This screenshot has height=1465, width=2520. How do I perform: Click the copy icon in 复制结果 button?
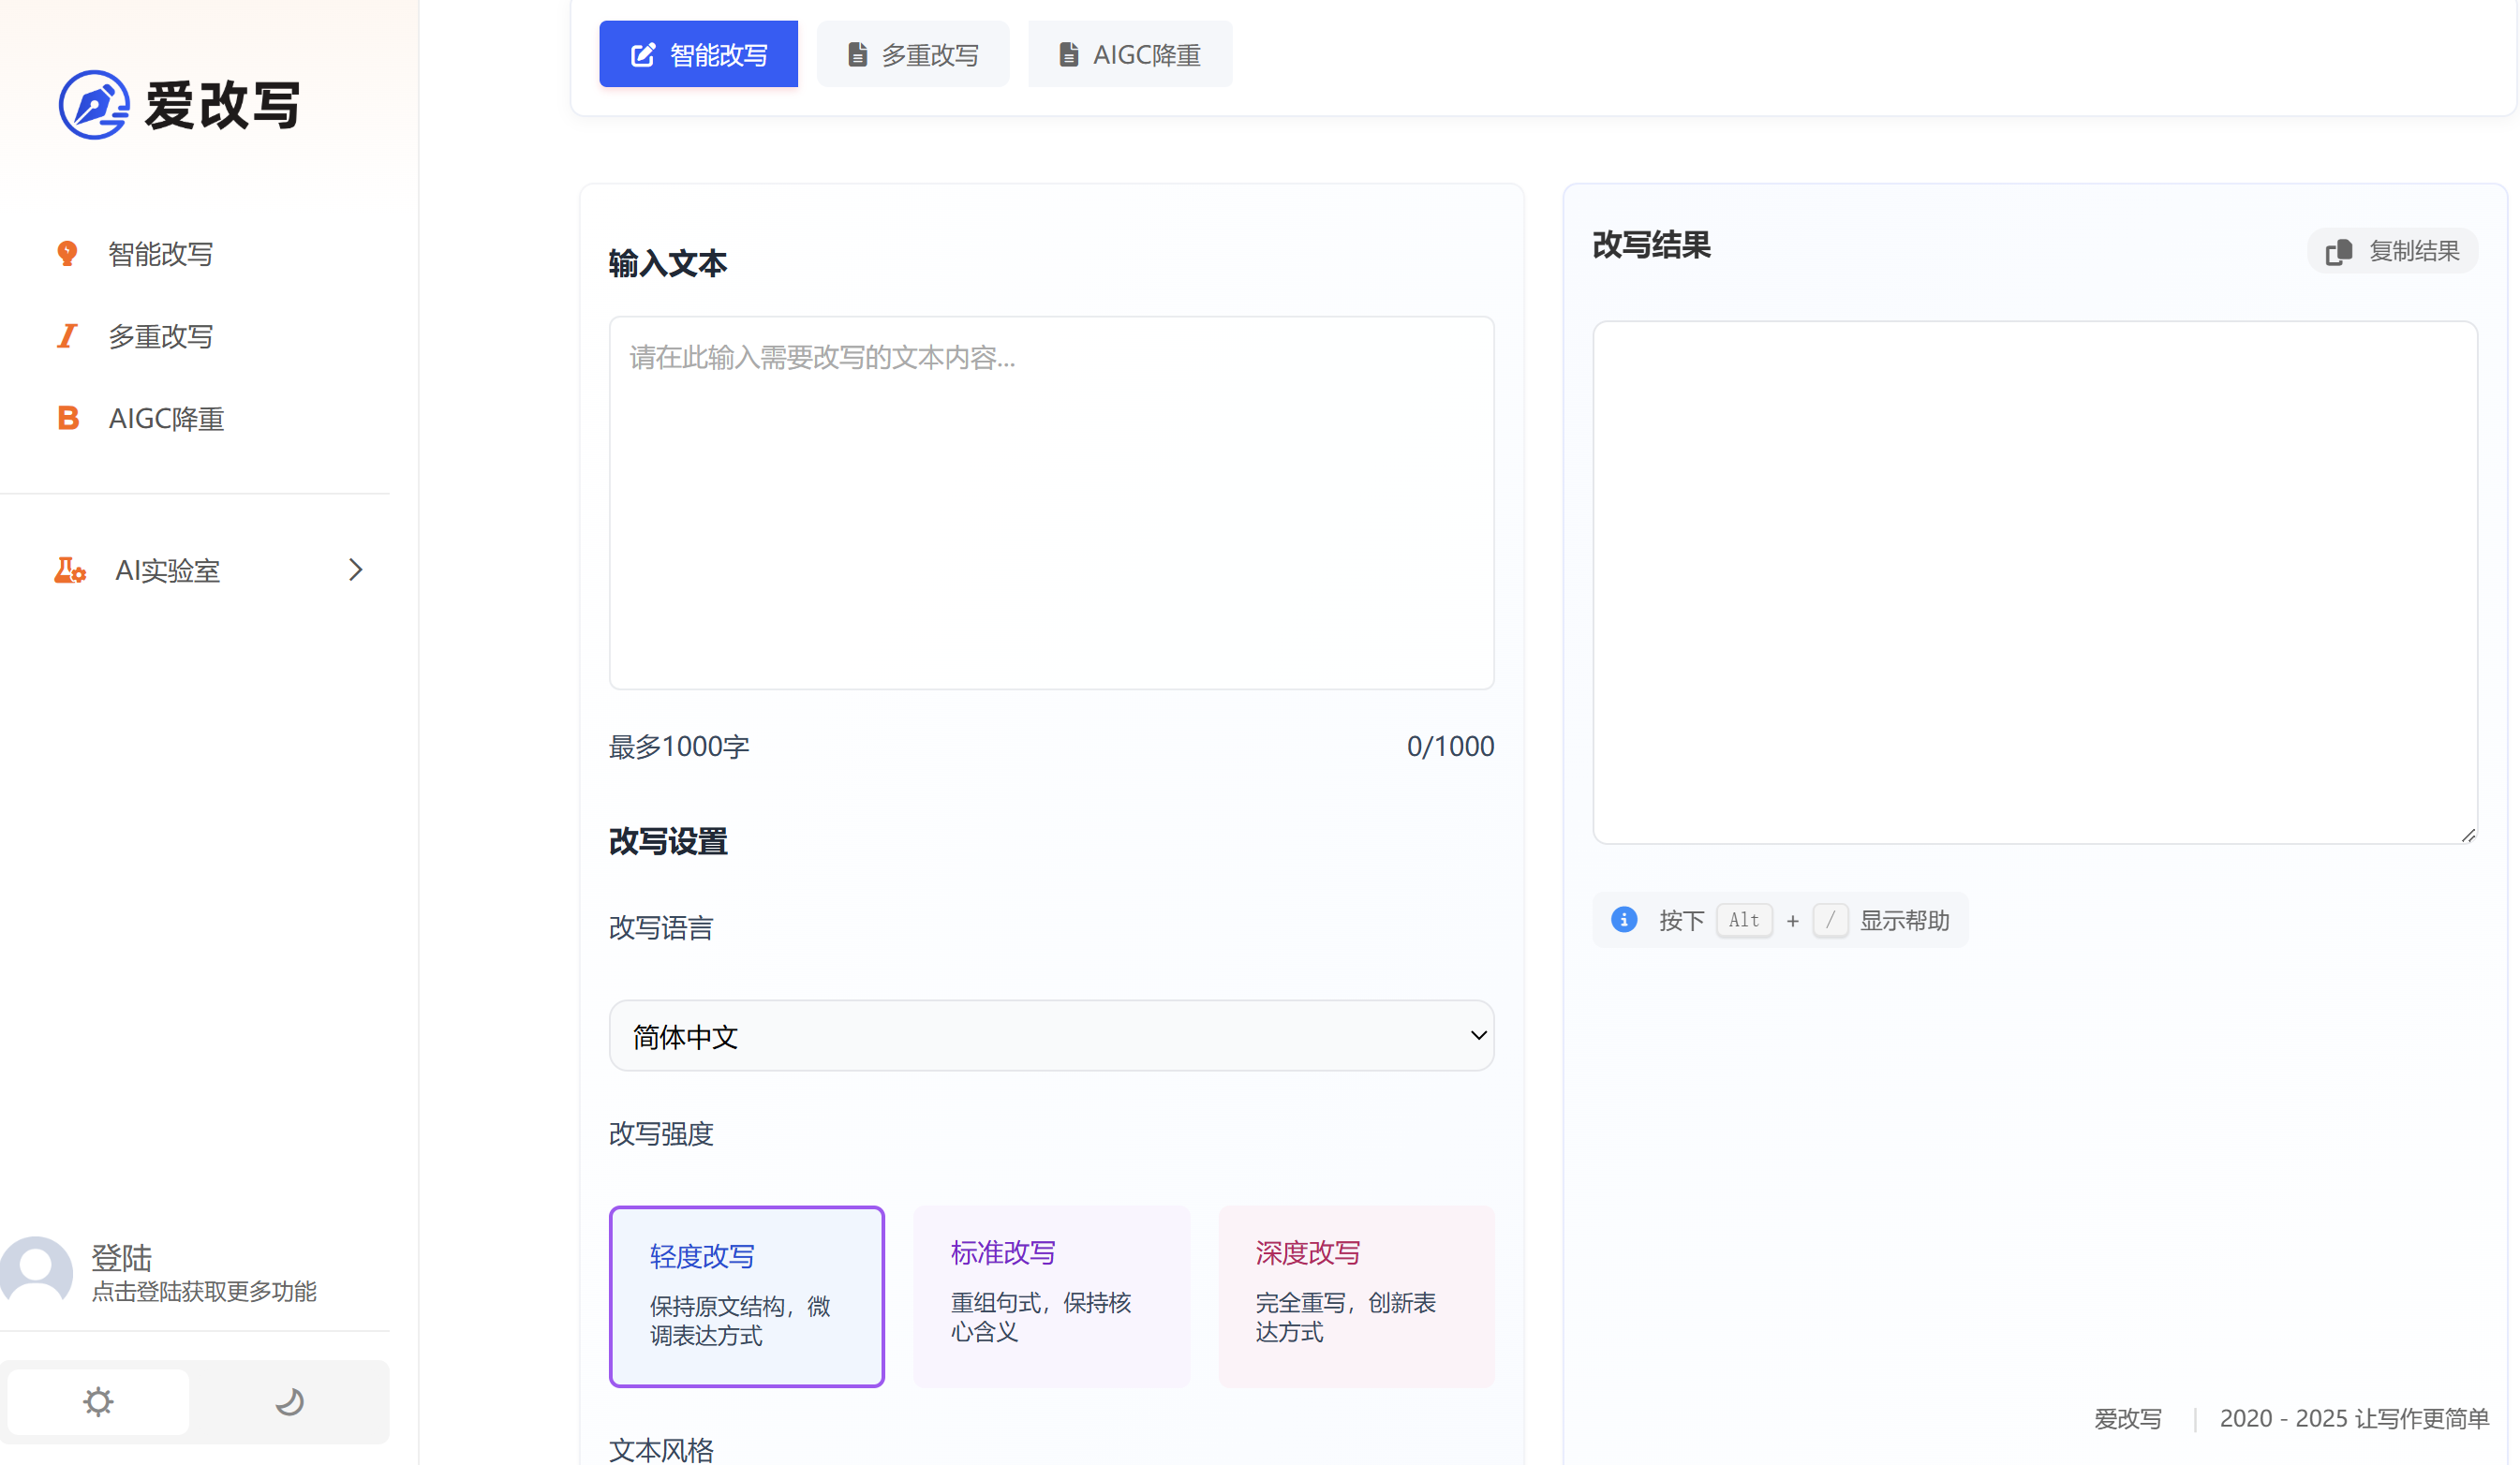2338,251
